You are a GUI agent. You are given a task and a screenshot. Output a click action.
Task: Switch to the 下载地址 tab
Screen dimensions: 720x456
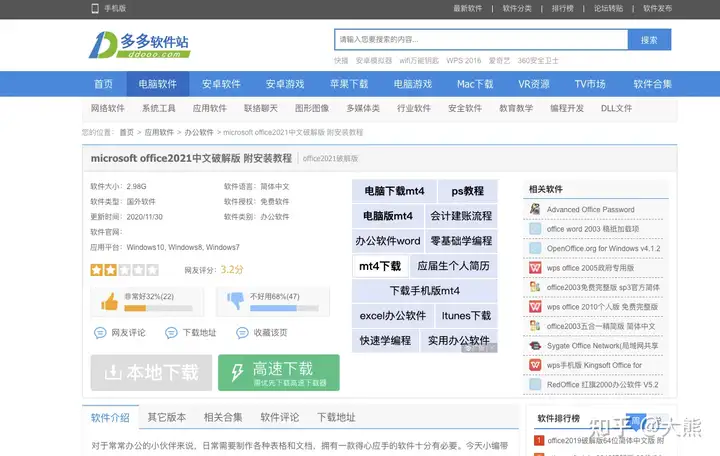[x=336, y=417]
